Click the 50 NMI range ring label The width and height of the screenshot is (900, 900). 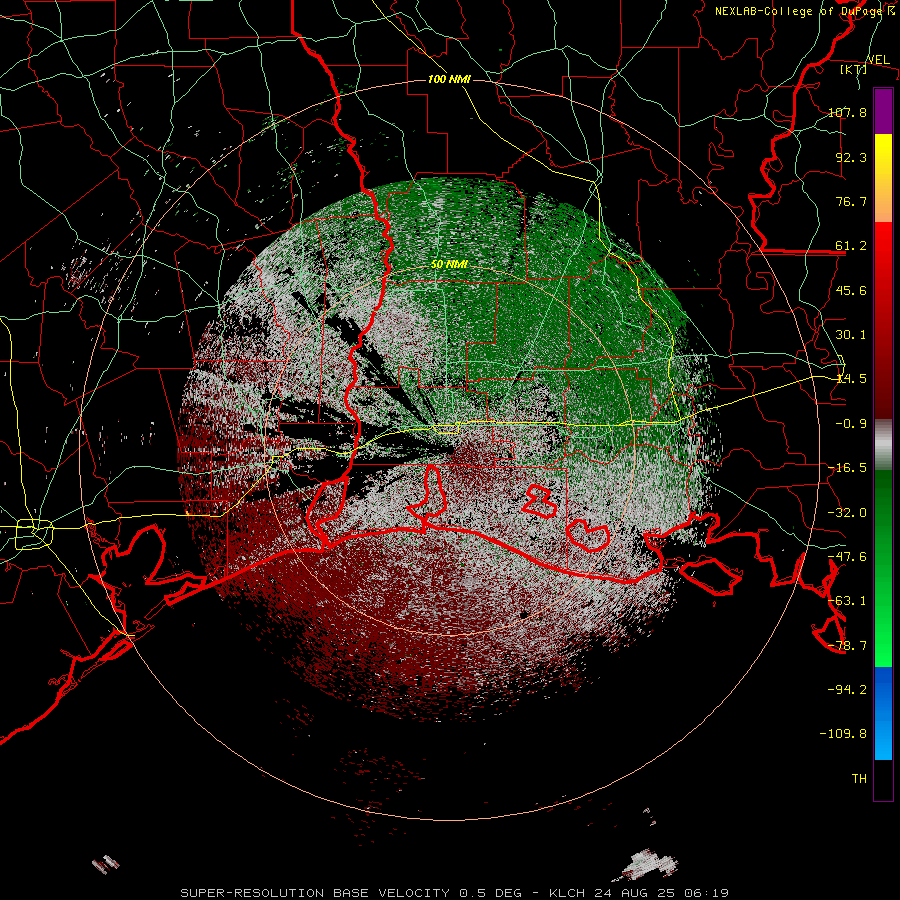pos(449,264)
